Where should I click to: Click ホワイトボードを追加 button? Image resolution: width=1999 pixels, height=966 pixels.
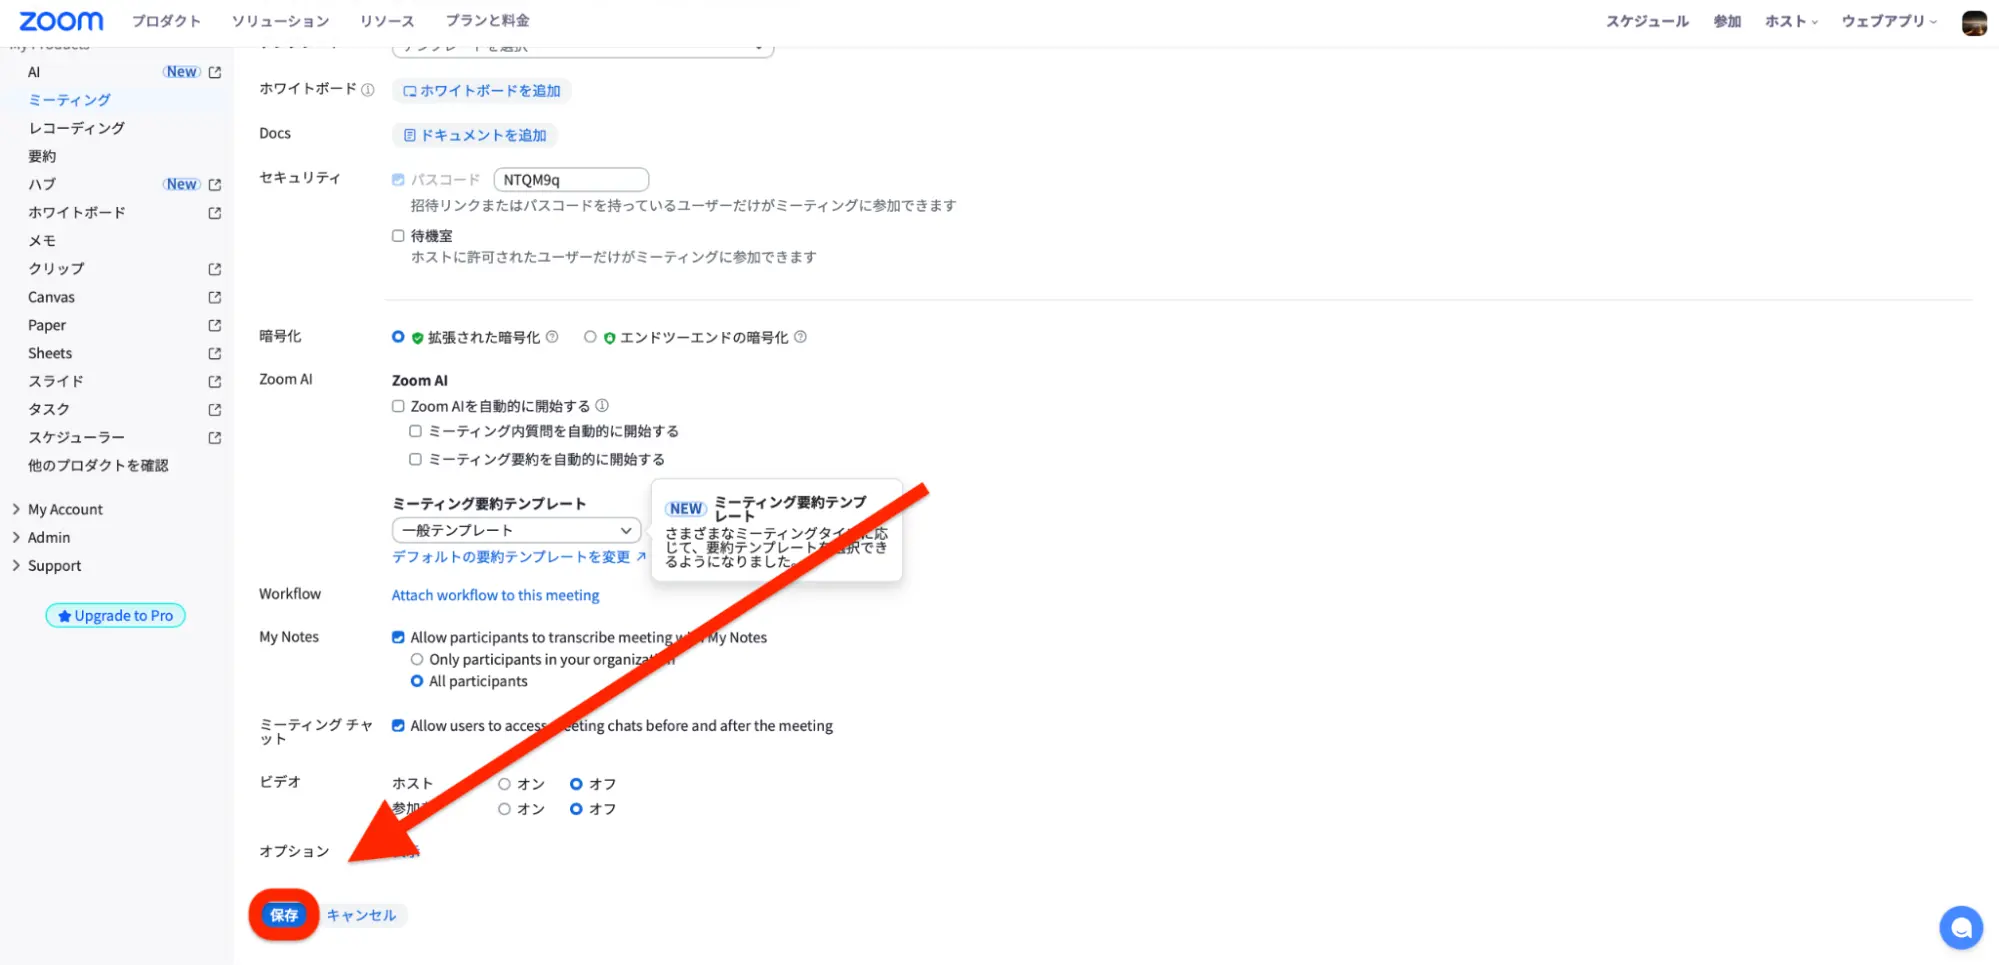pos(482,91)
